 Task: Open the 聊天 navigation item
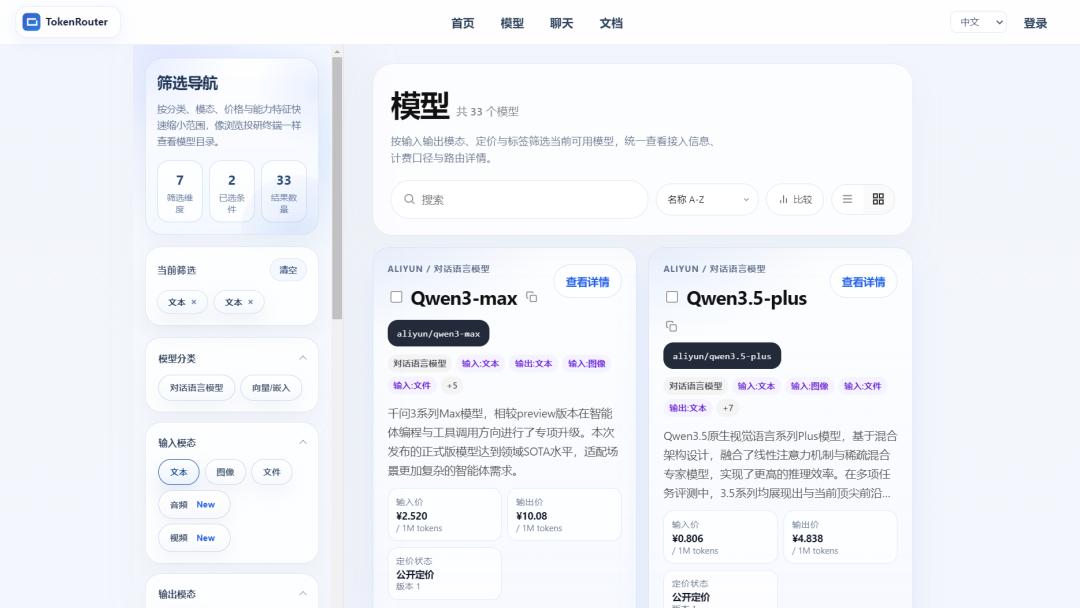coord(561,23)
